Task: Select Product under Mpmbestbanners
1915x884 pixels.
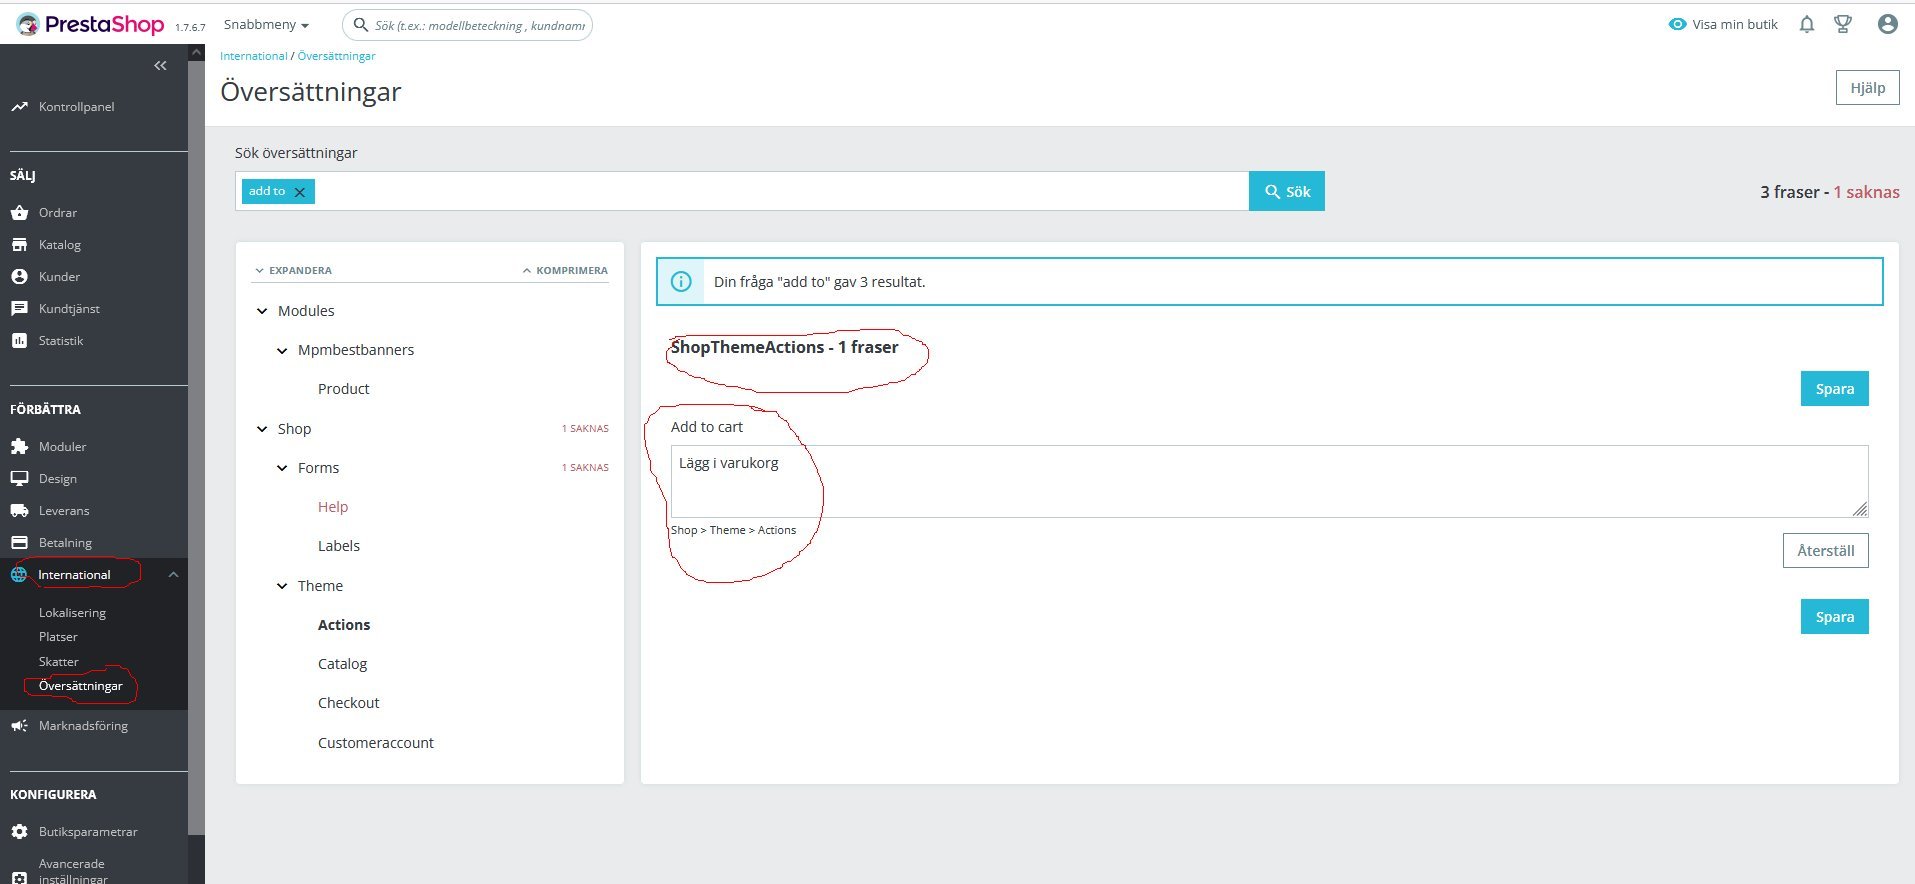Action: click(343, 389)
